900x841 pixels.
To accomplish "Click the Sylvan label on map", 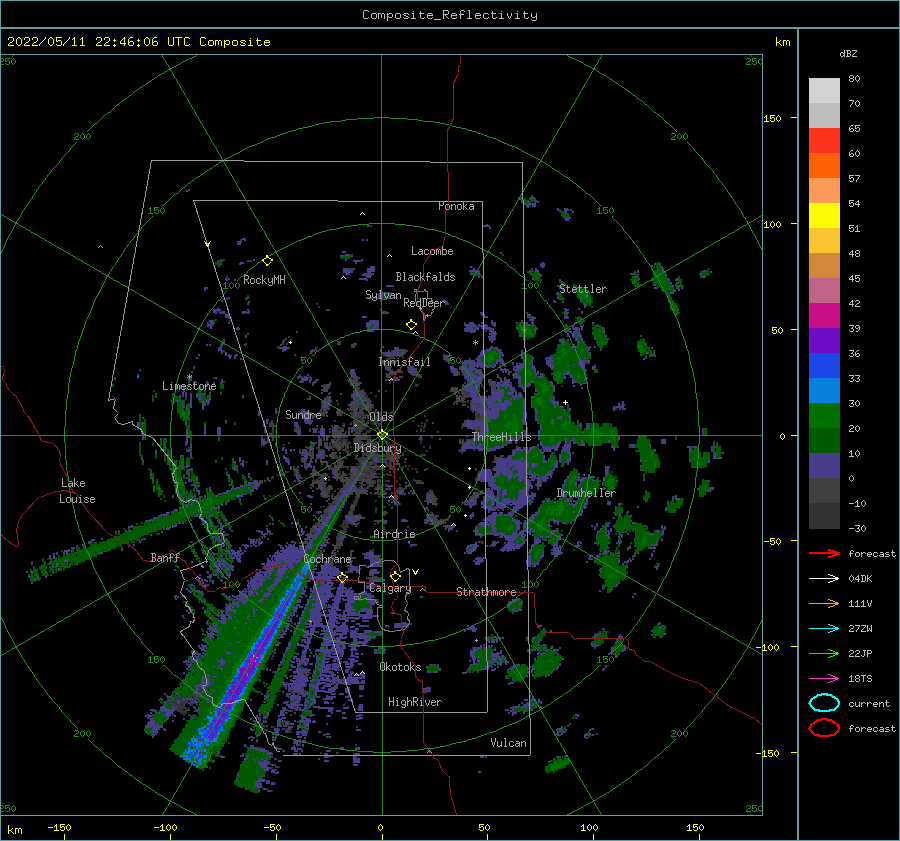I will 383,295.
